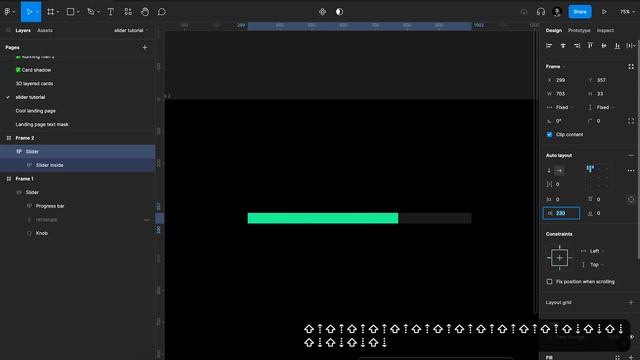The image size is (640, 360).
Task: Open Frame tool dropdown arrow
Action: coord(58,12)
